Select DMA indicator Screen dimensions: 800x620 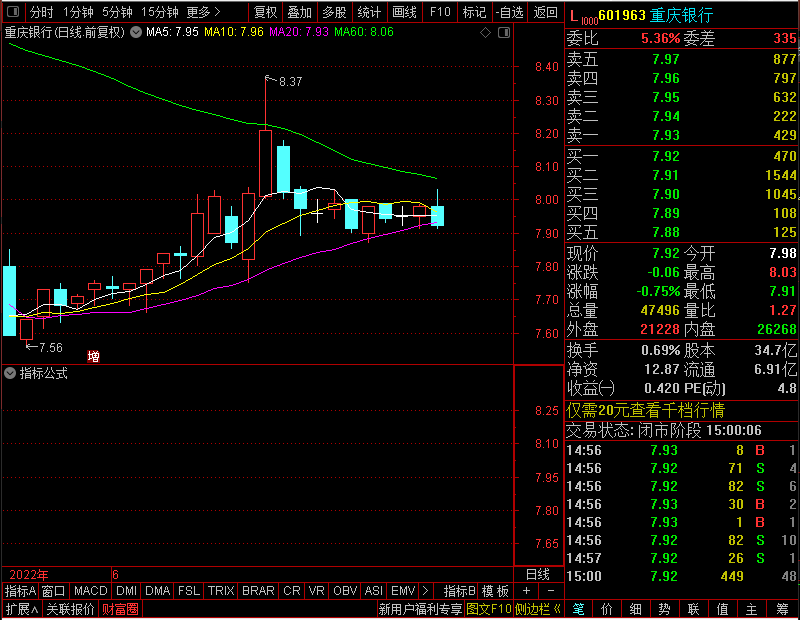157,591
